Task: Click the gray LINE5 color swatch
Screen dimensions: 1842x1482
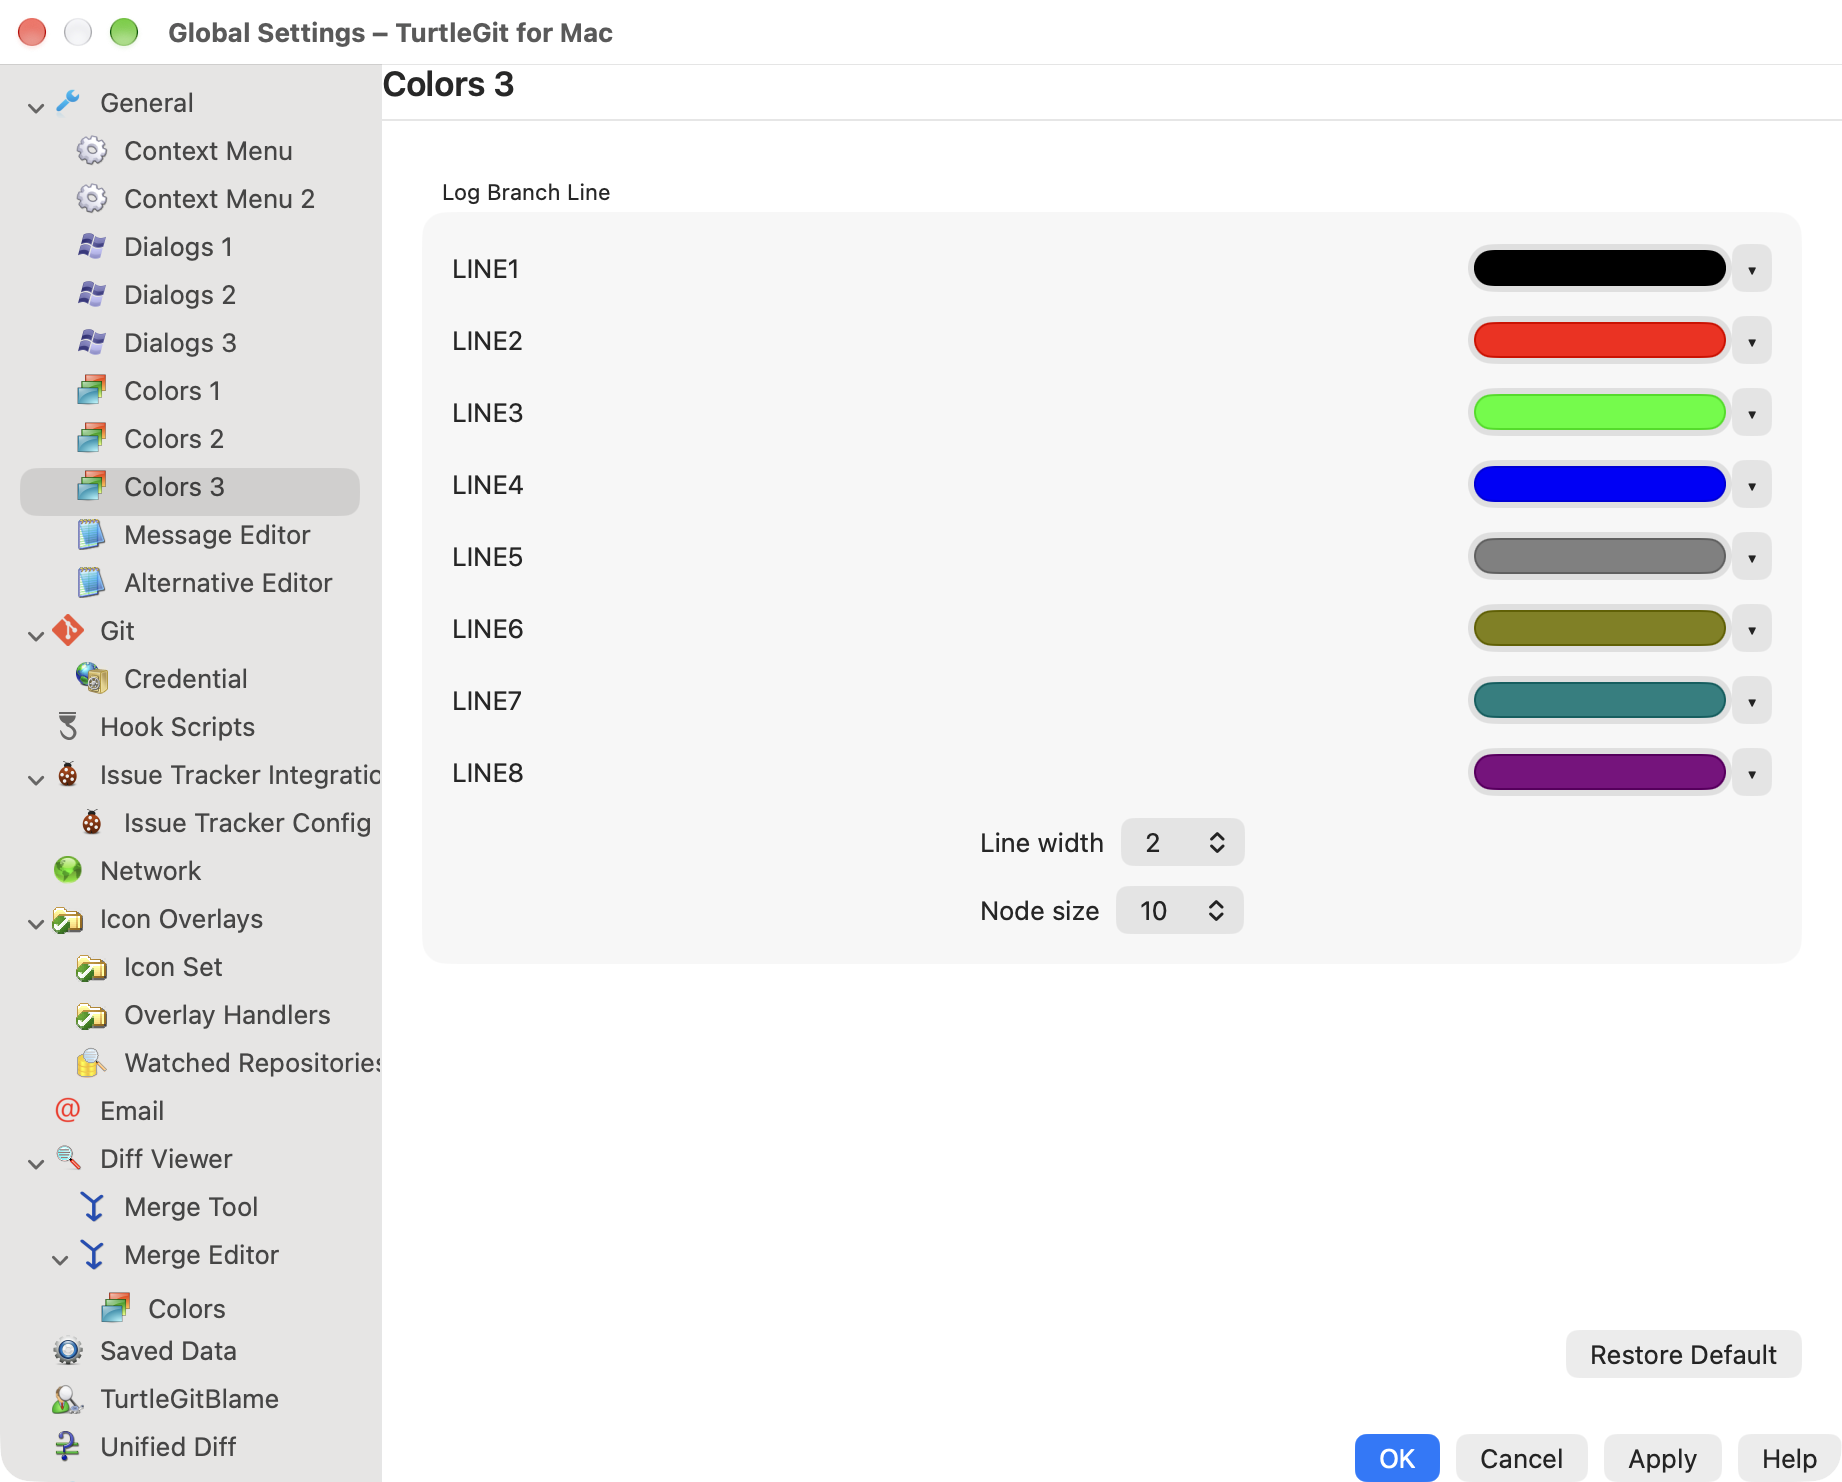Action: [1599, 556]
